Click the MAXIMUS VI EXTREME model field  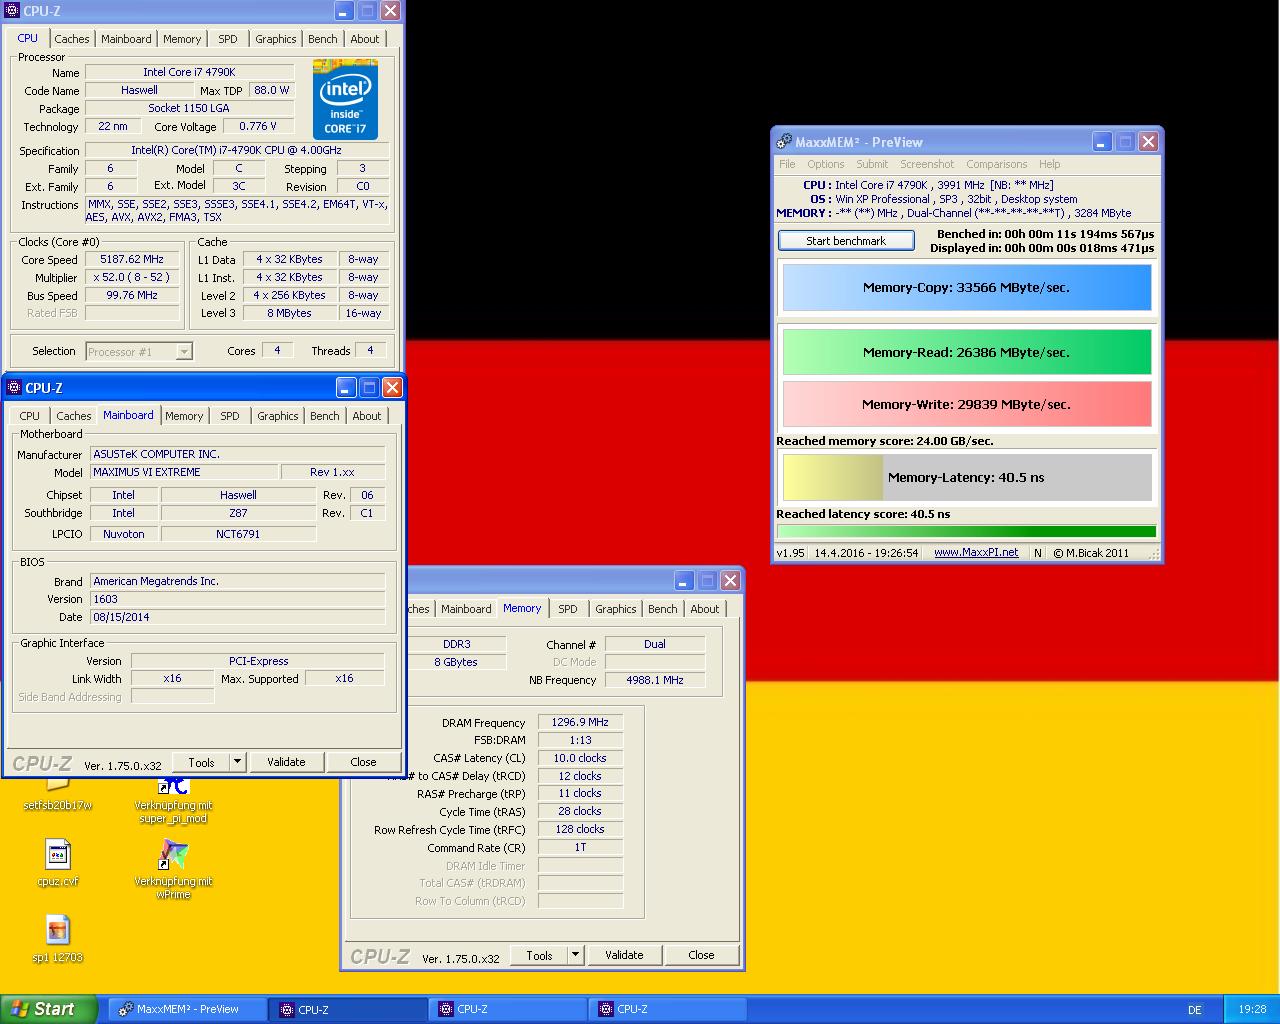[184, 472]
